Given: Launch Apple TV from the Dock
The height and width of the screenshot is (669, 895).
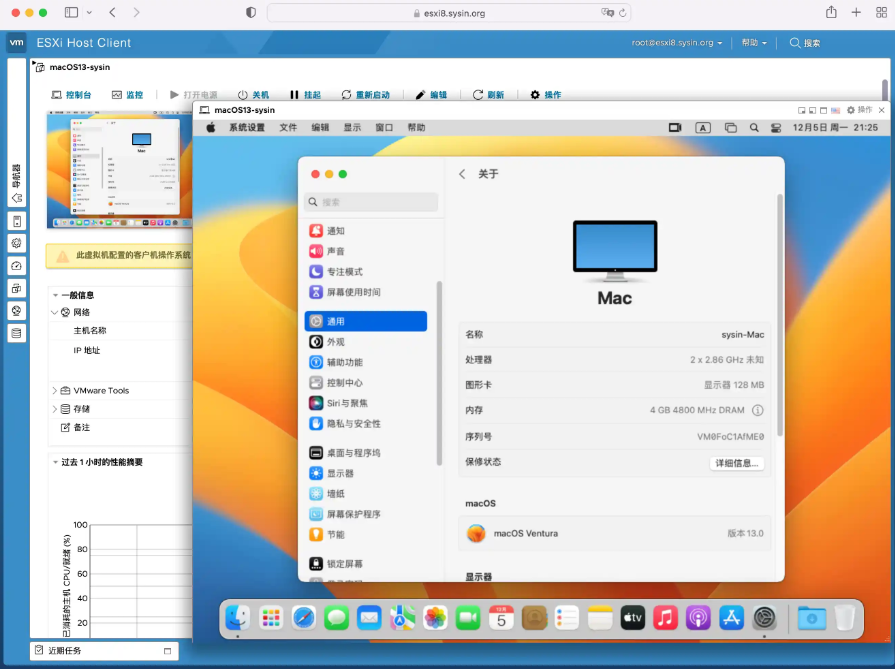Looking at the screenshot, I should [x=632, y=618].
